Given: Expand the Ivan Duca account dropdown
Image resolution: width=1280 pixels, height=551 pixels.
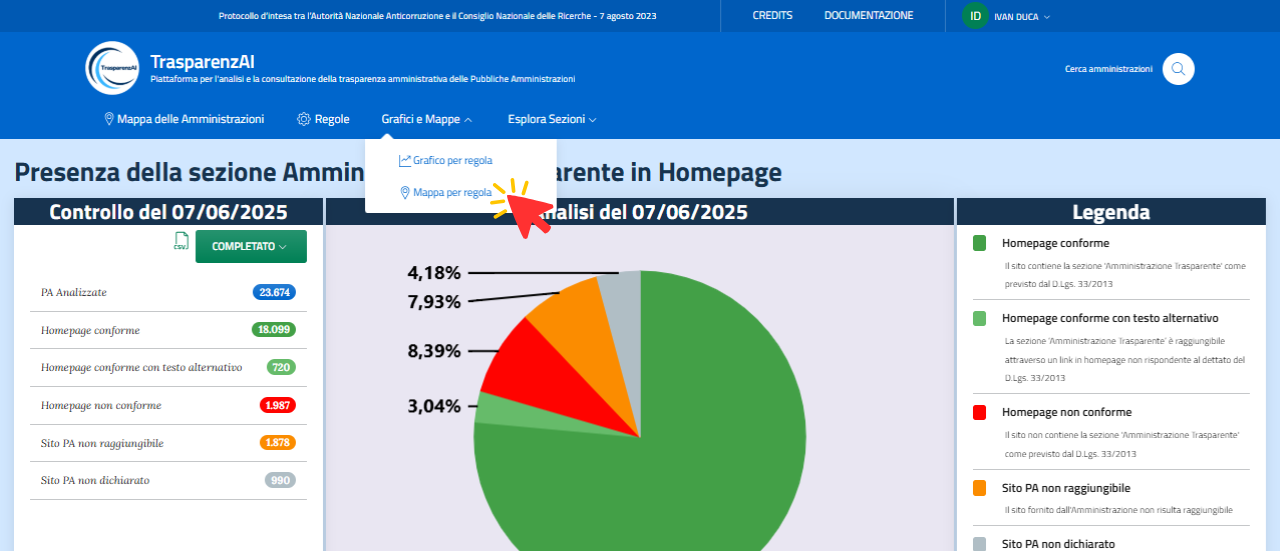Looking at the screenshot, I should click(x=1022, y=17).
